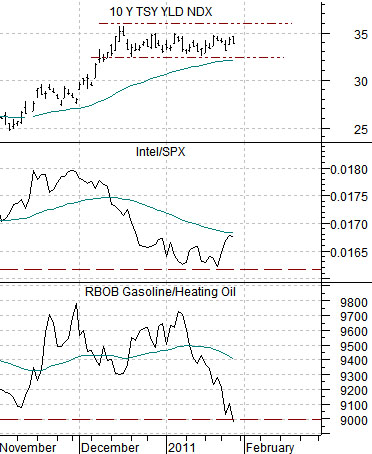372x454 pixels.
Task: Click the 25 value on yield axis
Action: click(361, 130)
